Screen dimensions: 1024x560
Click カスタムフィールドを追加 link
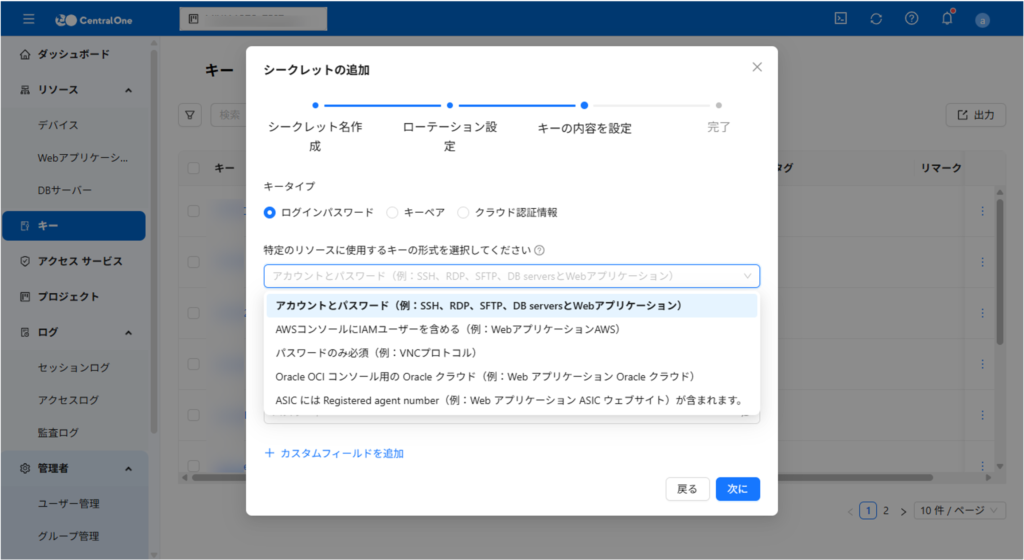(x=334, y=453)
